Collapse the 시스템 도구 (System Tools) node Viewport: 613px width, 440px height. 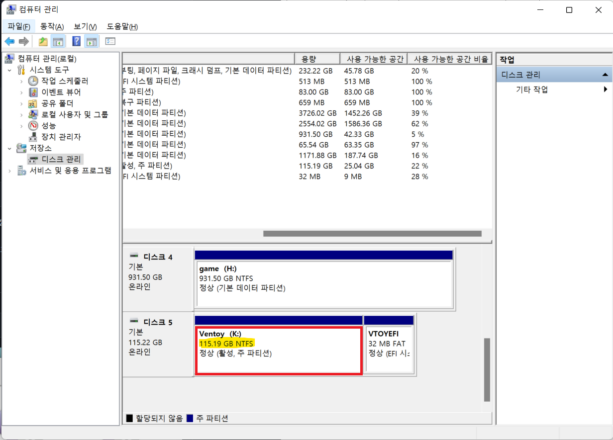pyautogui.click(x=10, y=70)
